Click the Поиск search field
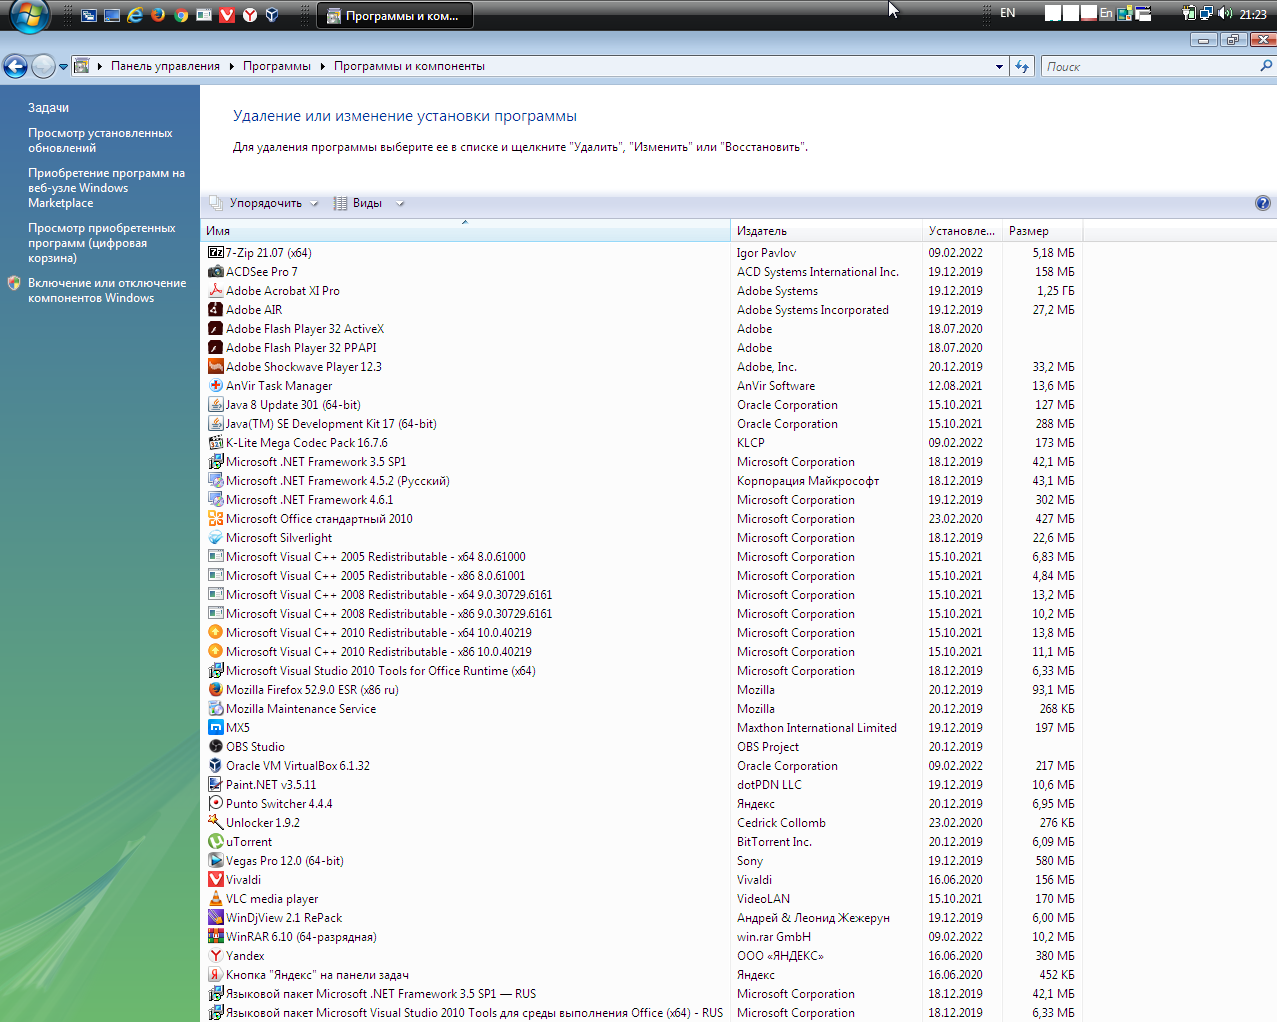This screenshot has width=1277, height=1022. click(x=1150, y=67)
